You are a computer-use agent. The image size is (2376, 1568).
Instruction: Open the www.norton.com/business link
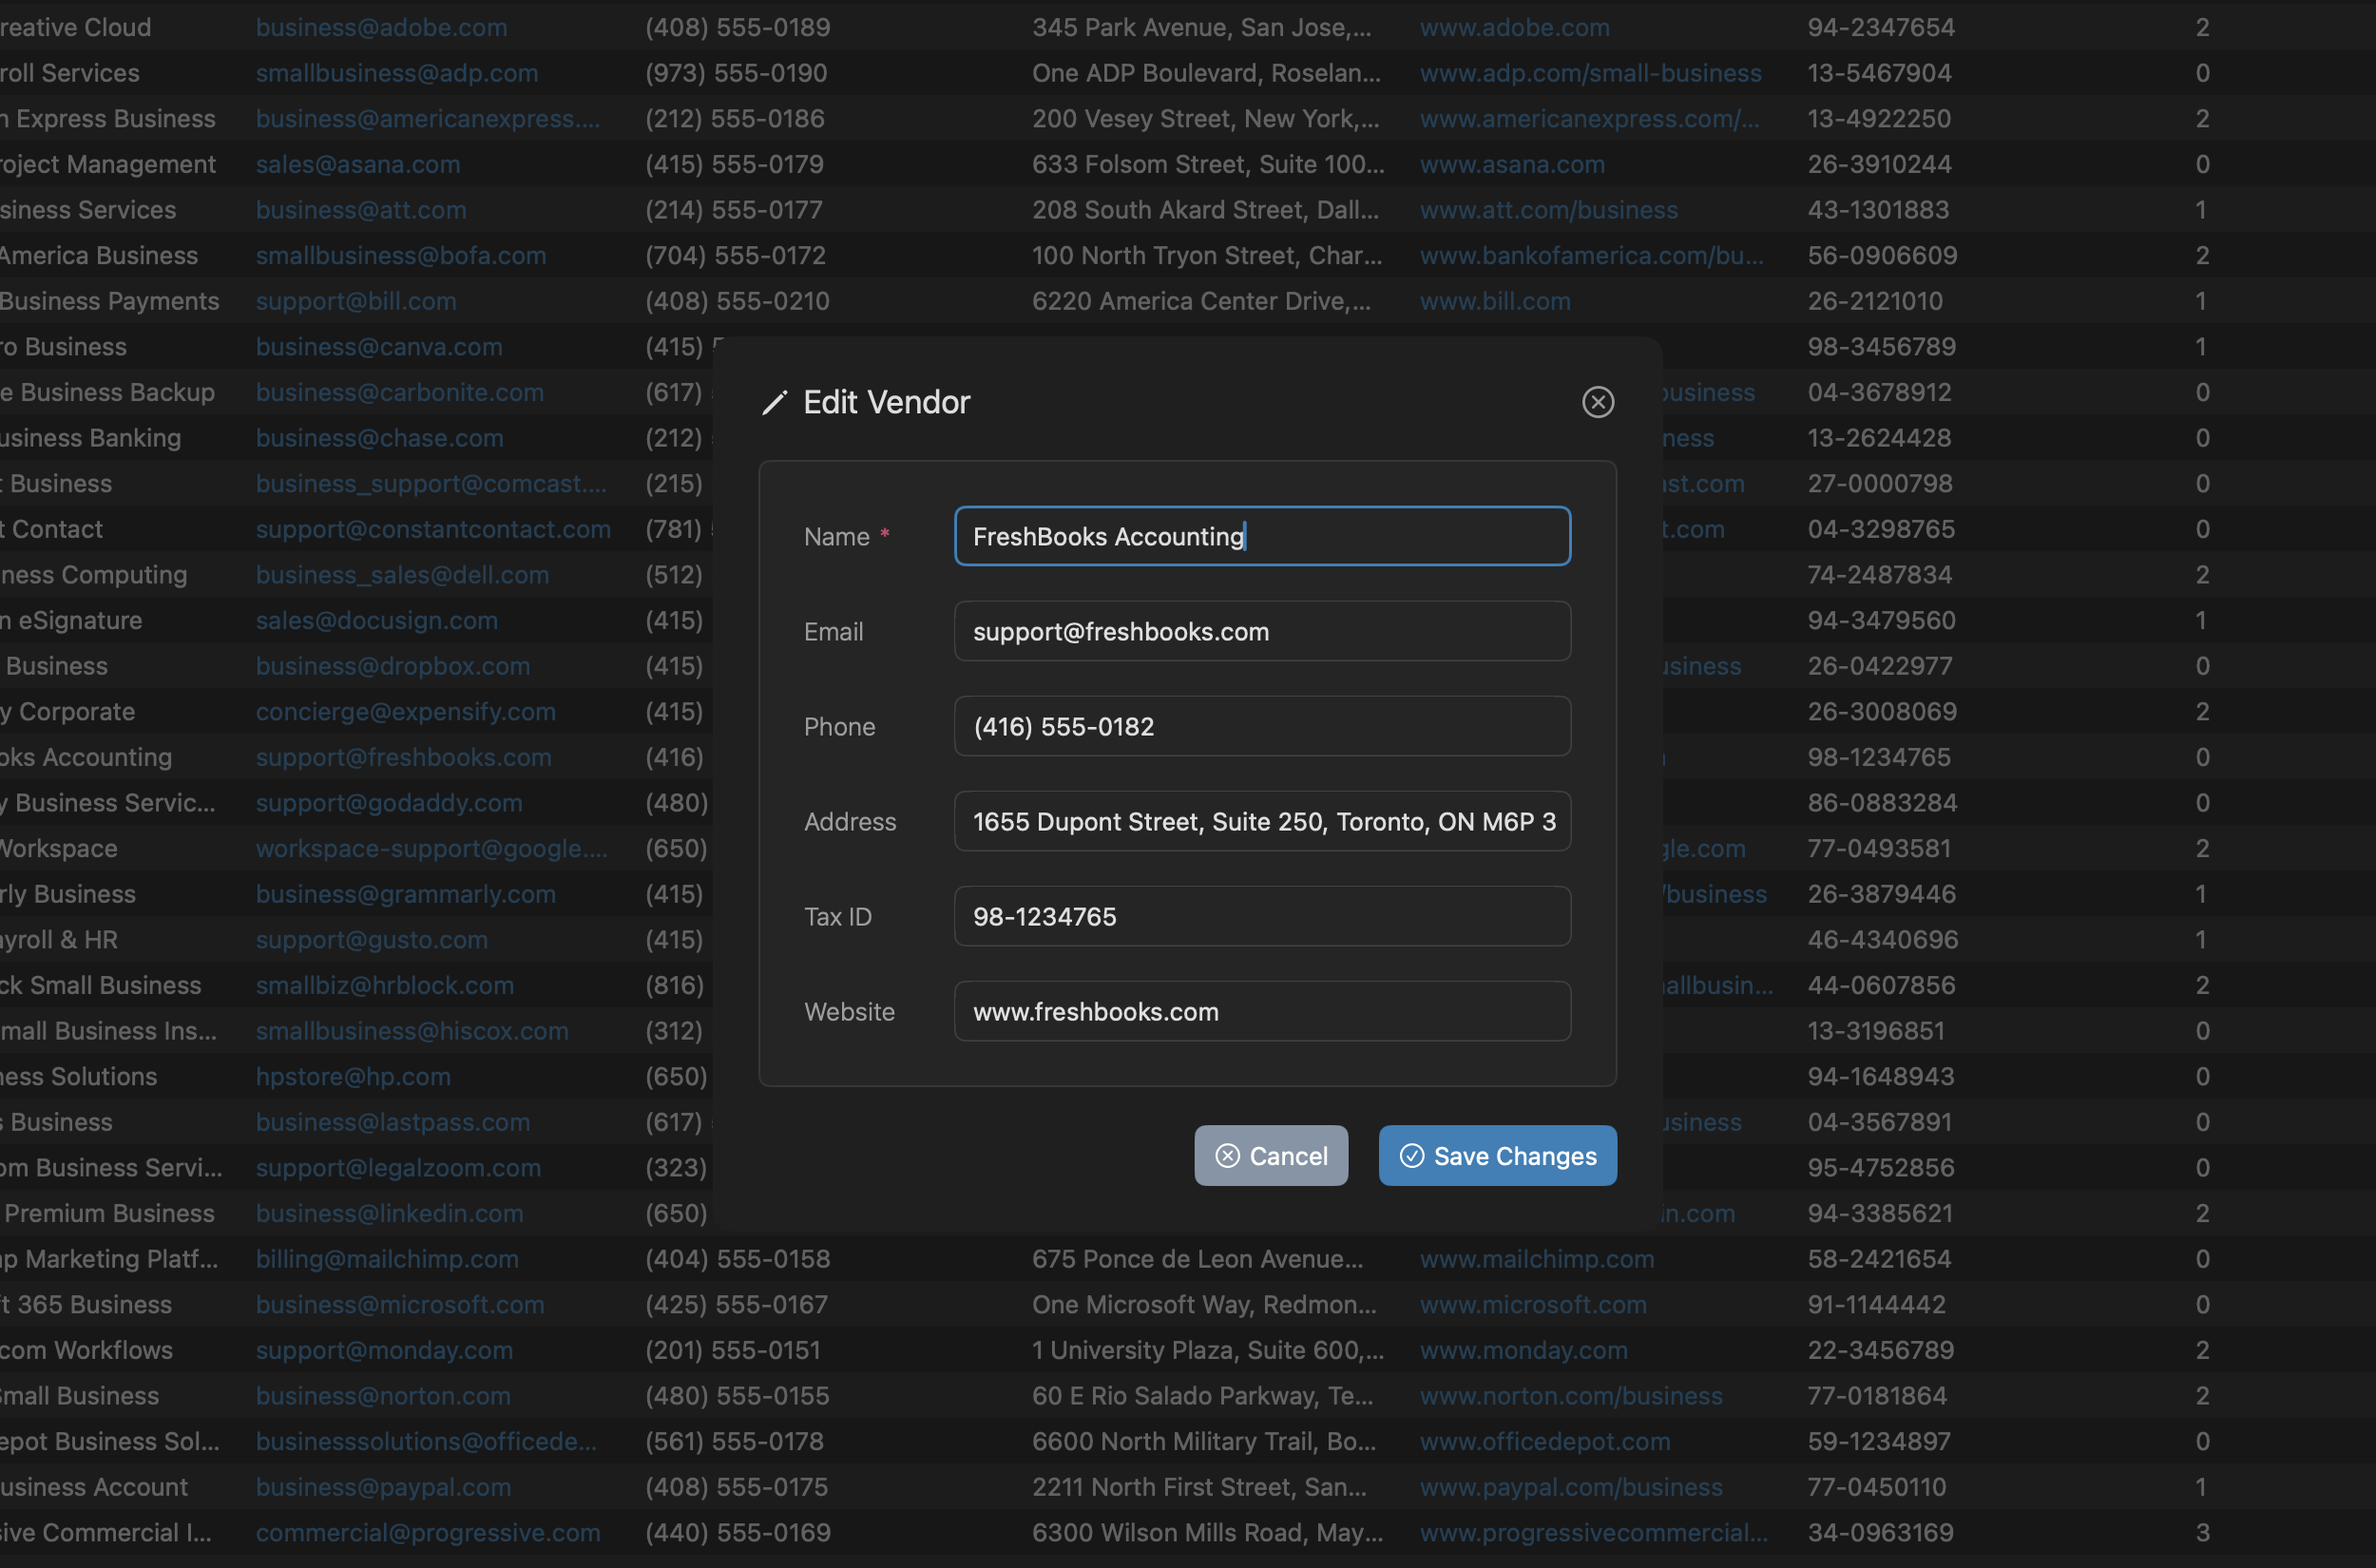pyautogui.click(x=1571, y=1395)
